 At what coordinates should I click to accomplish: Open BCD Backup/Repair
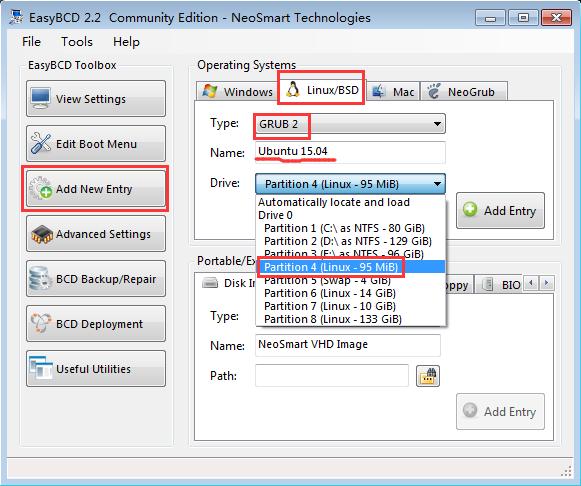coord(96,279)
